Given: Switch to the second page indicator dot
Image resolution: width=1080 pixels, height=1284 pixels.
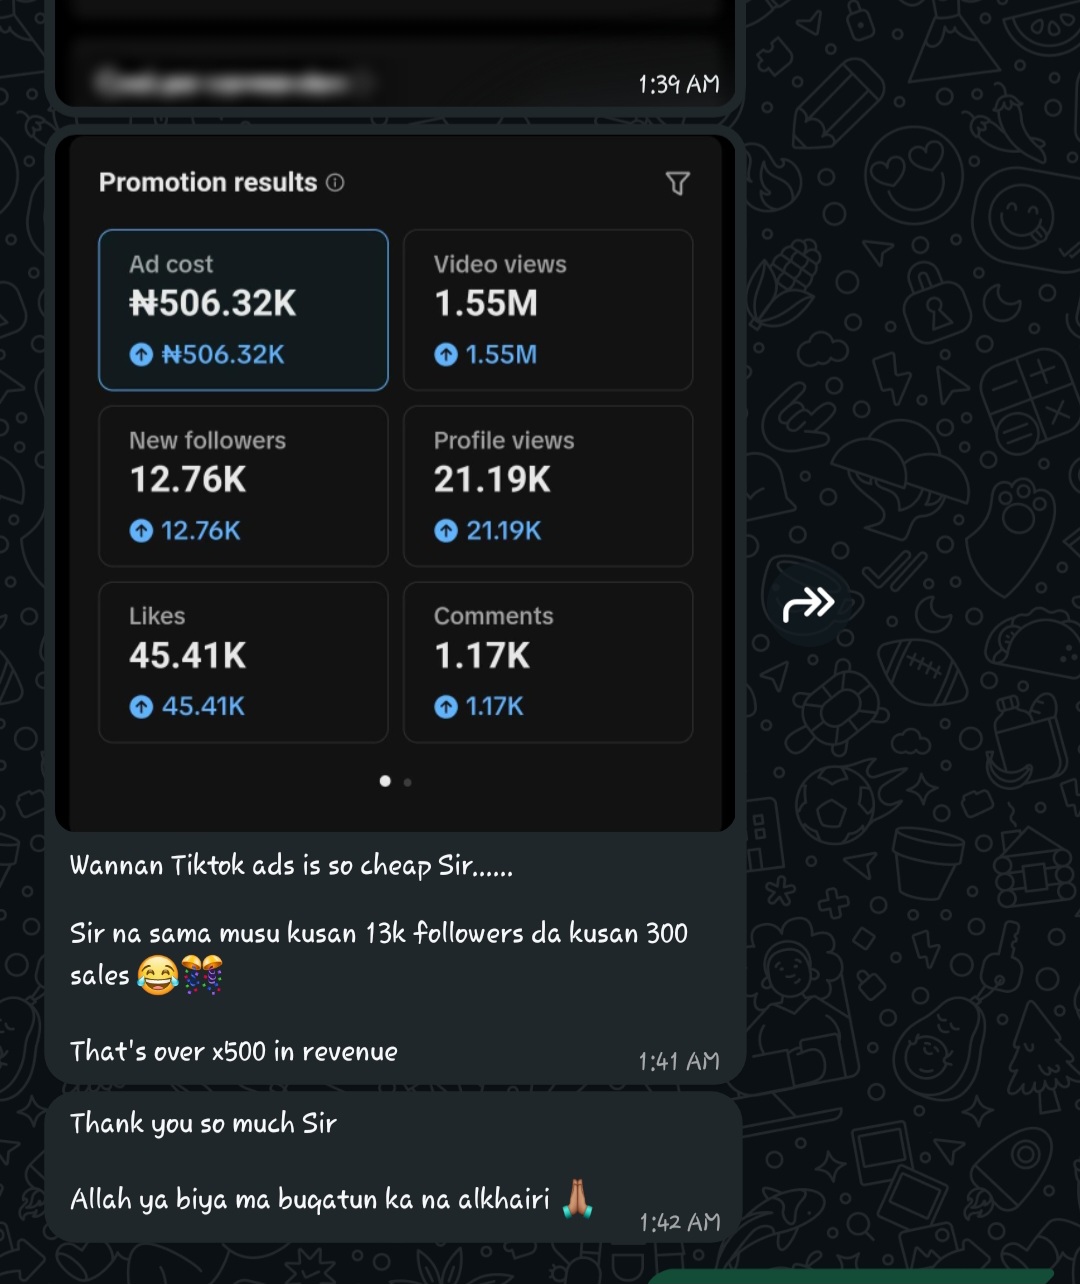Looking at the screenshot, I should pos(408,782).
